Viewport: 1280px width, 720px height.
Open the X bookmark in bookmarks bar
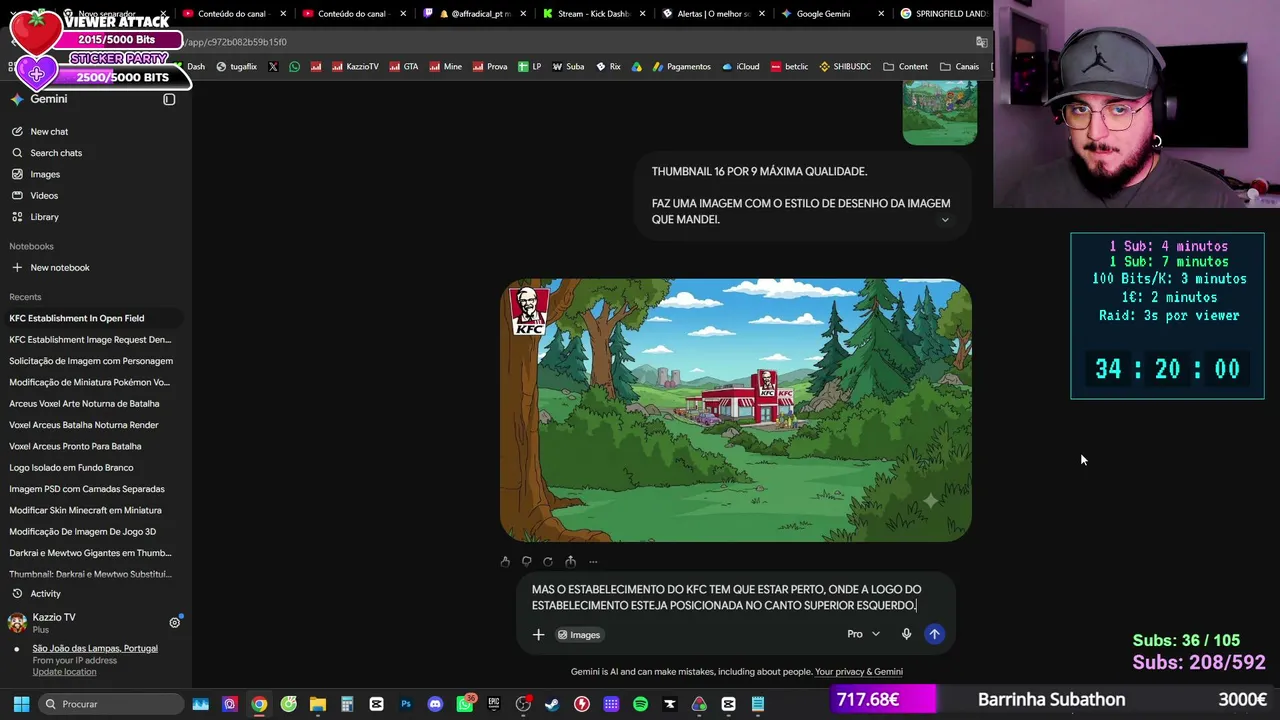(x=273, y=67)
